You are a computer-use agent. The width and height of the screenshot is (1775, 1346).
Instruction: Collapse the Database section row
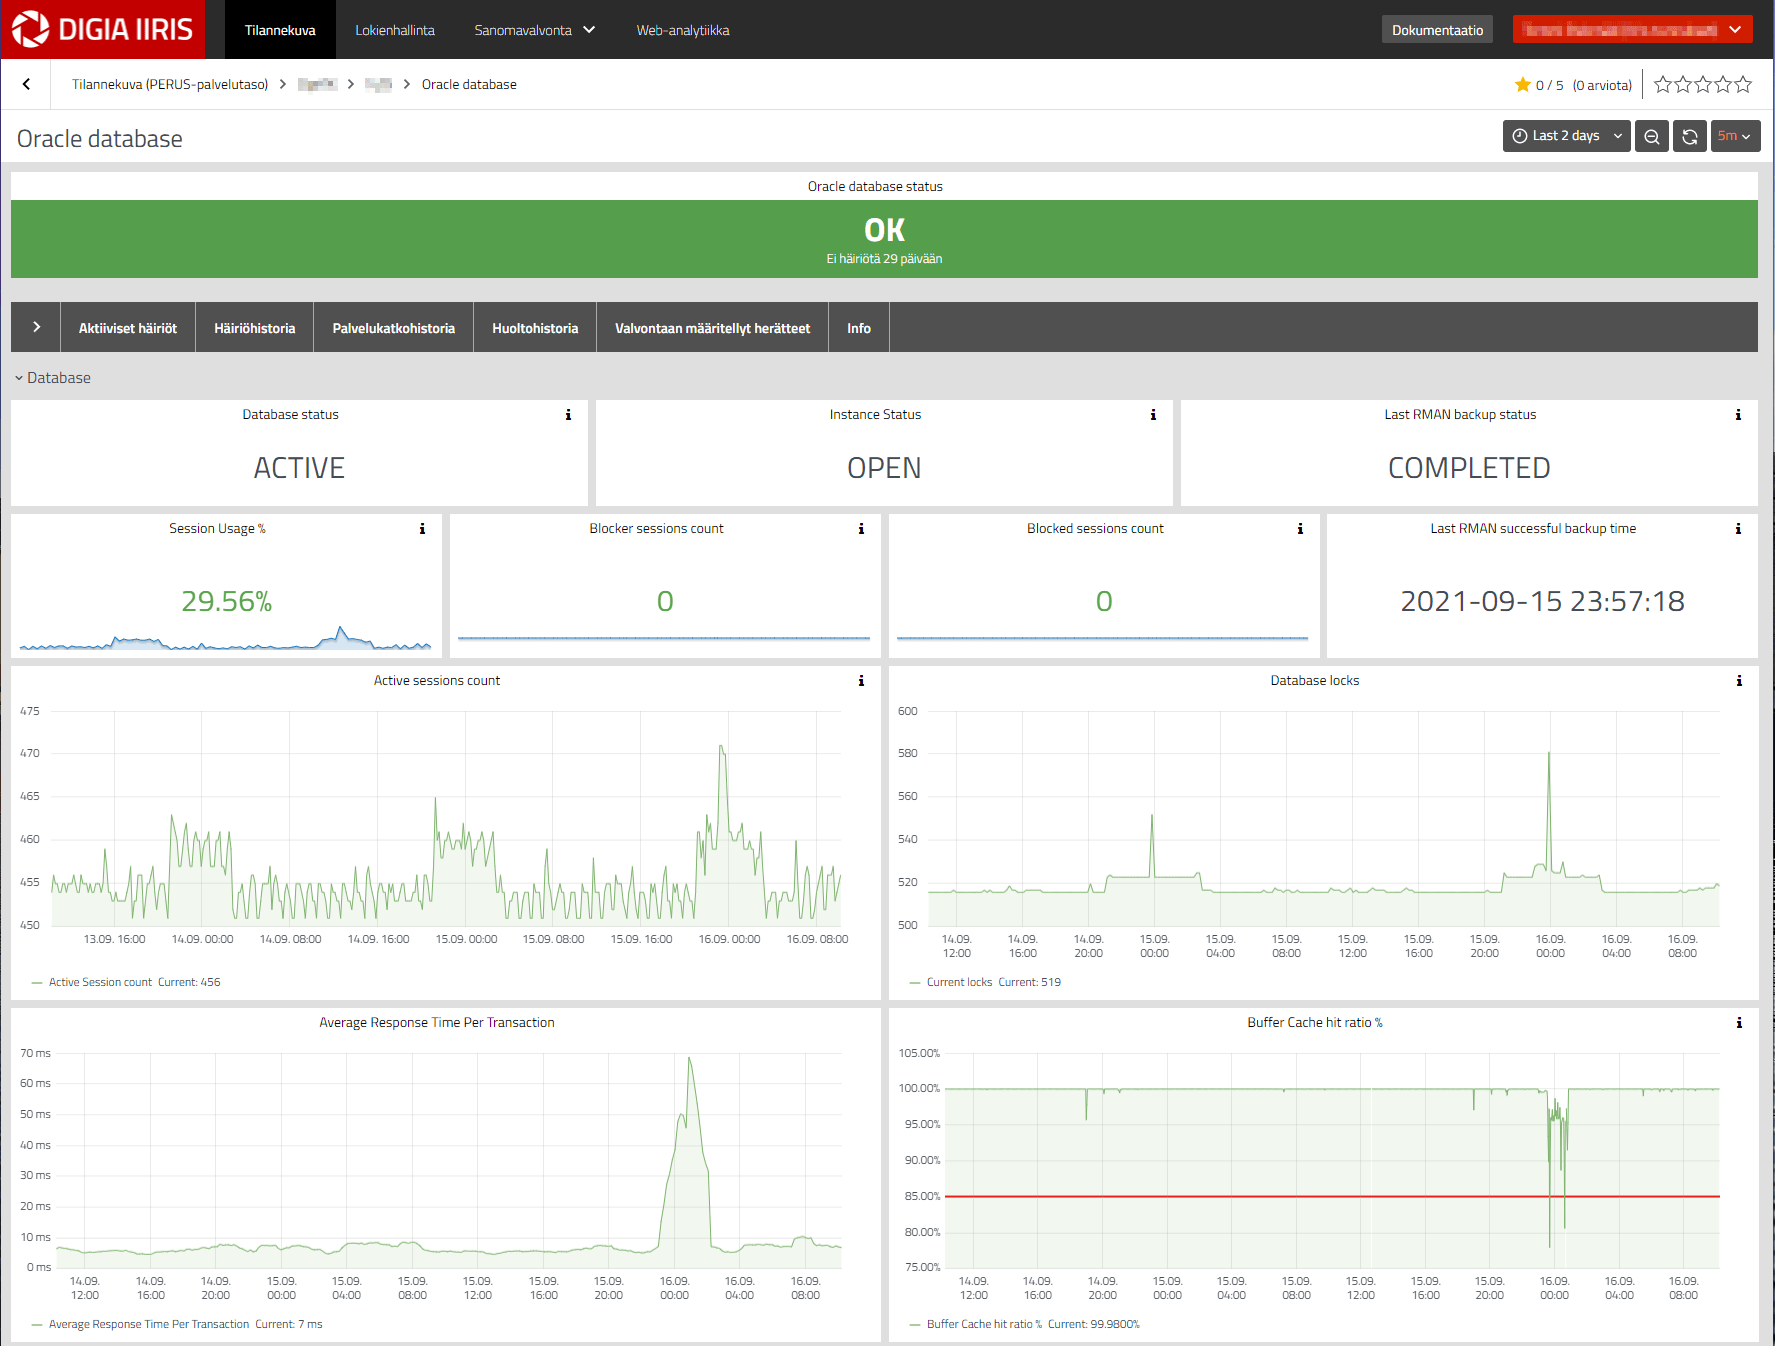tap(53, 378)
